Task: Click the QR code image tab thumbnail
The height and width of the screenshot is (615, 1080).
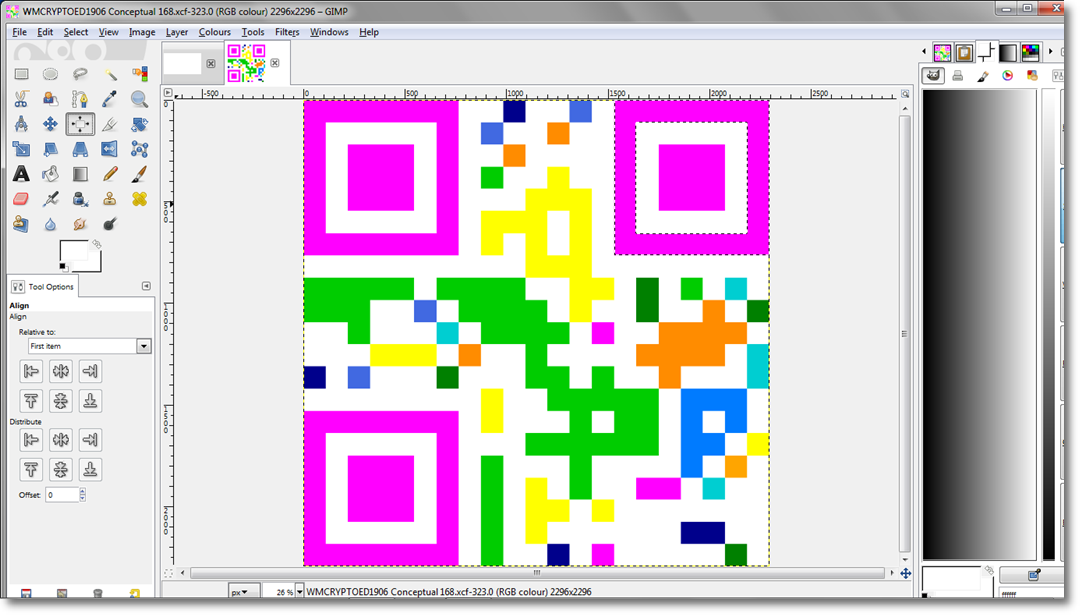Action: click(x=246, y=63)
